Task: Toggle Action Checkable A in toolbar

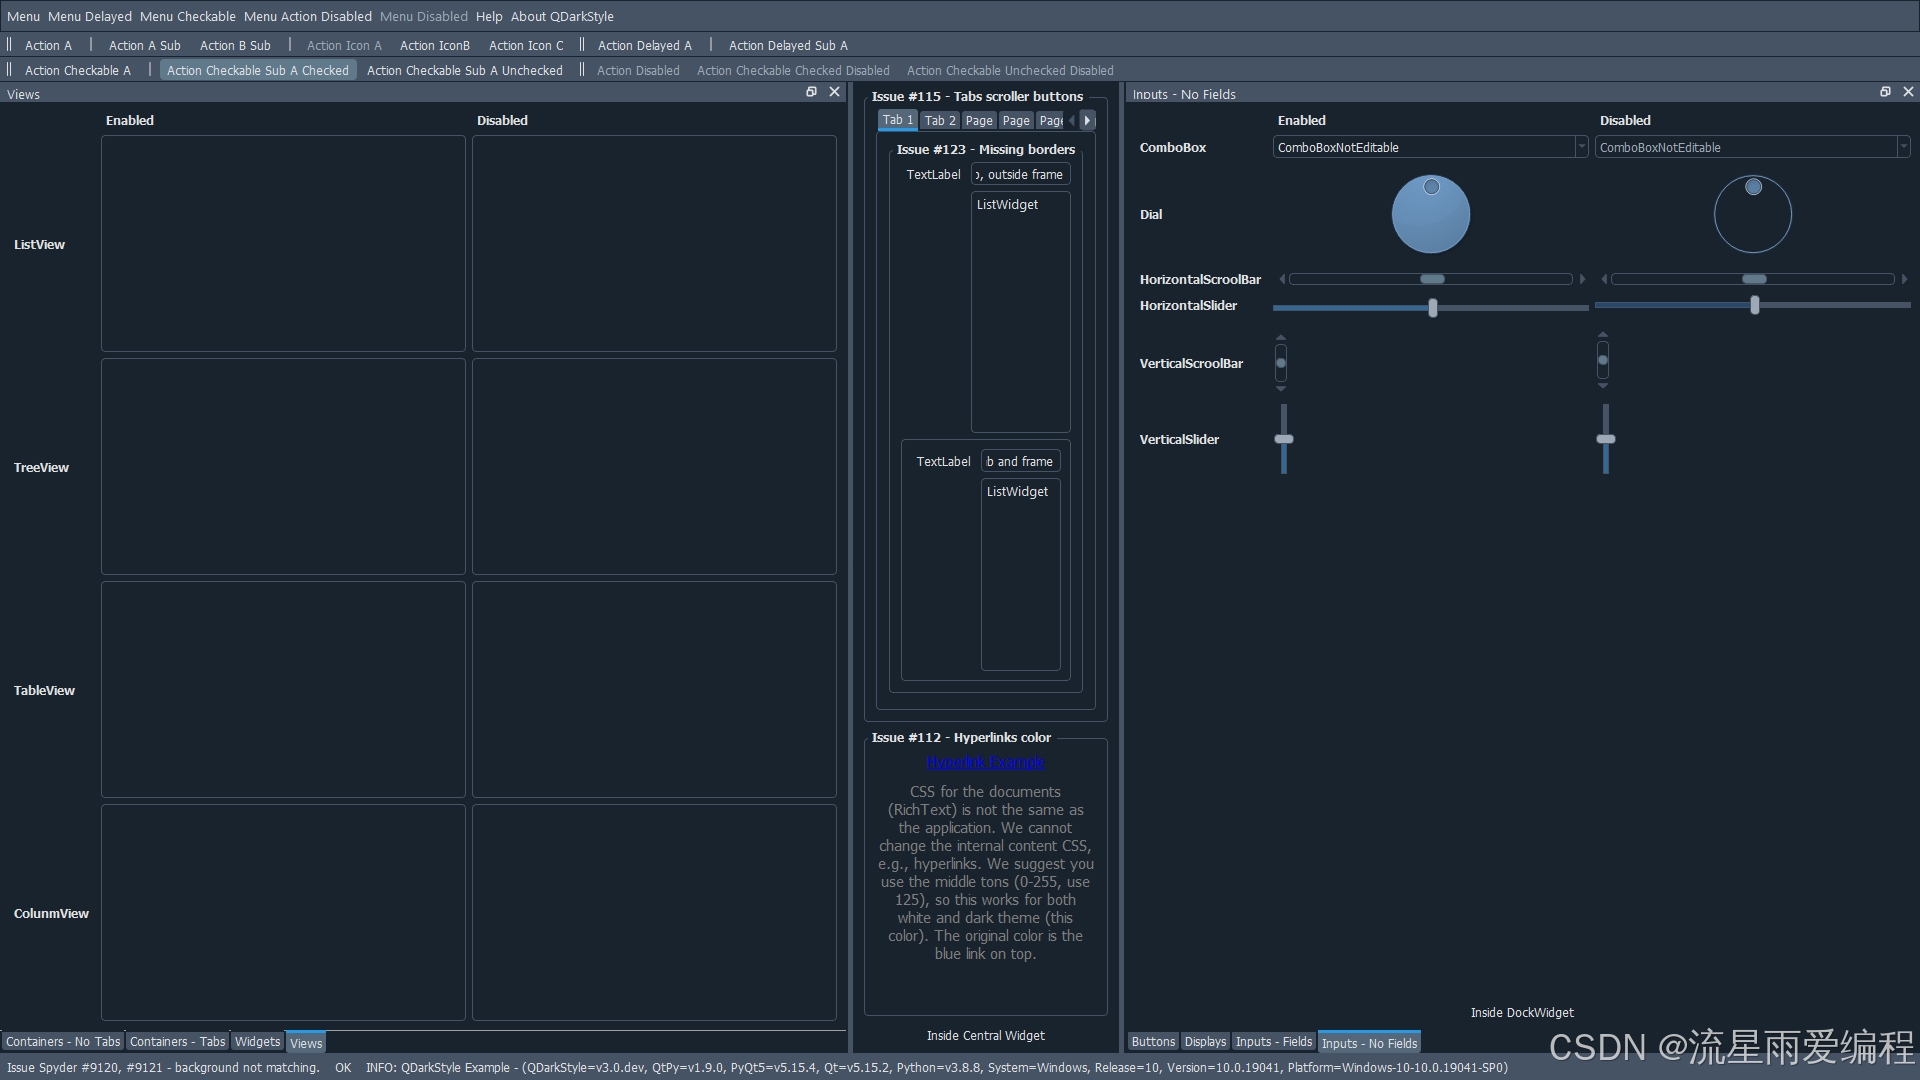Action: pos(77,71)
